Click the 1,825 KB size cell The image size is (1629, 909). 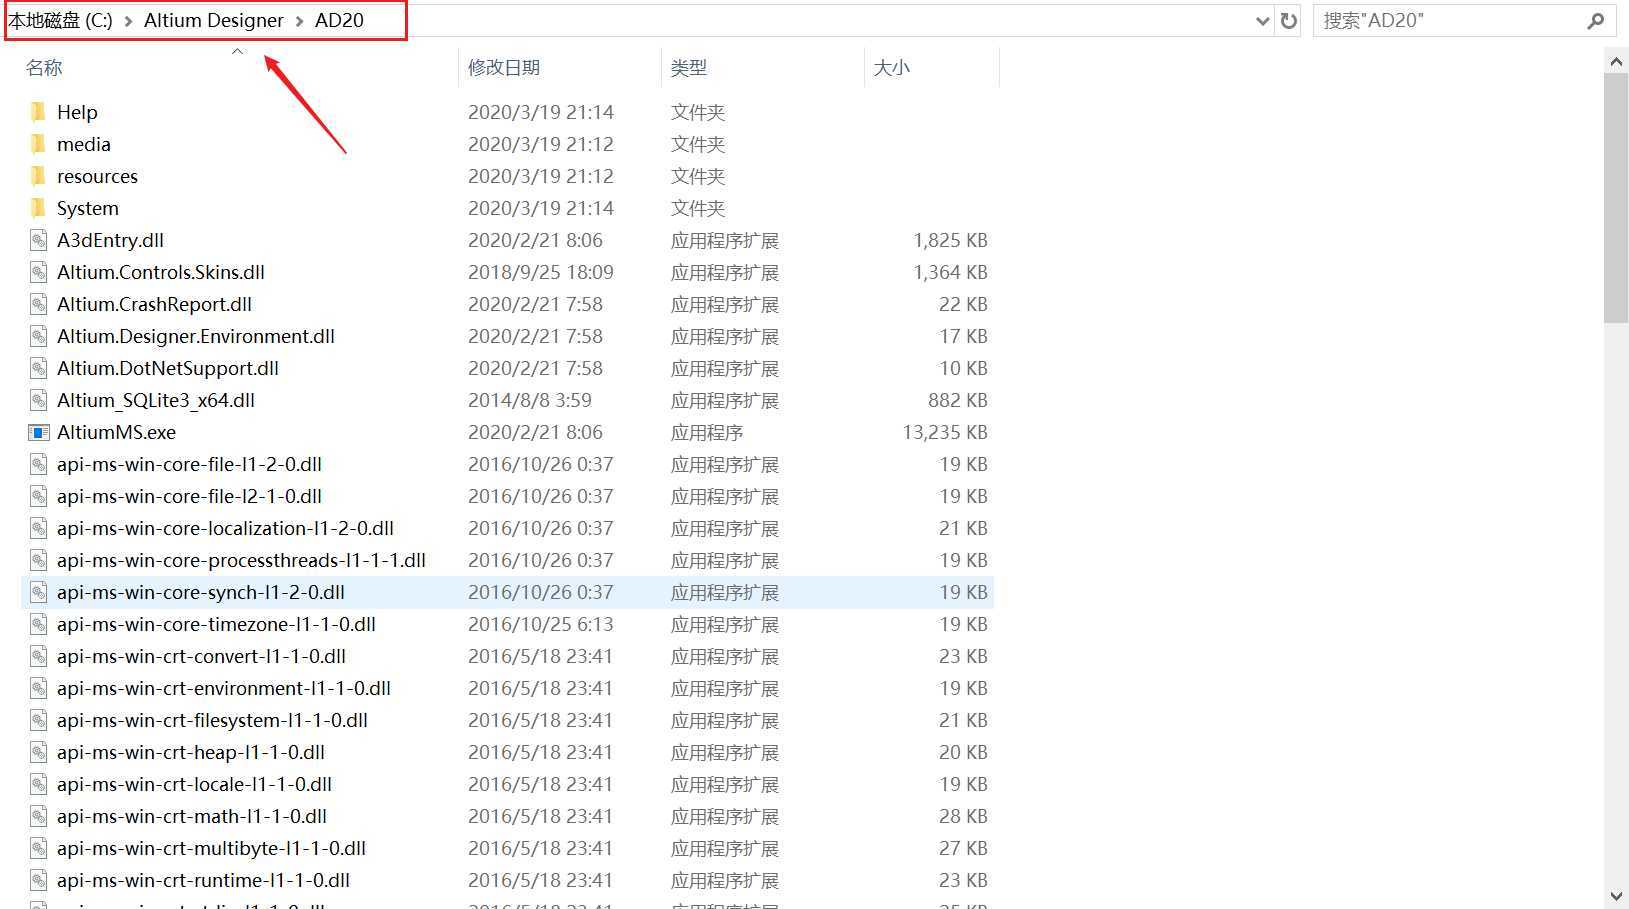point(950,240)
